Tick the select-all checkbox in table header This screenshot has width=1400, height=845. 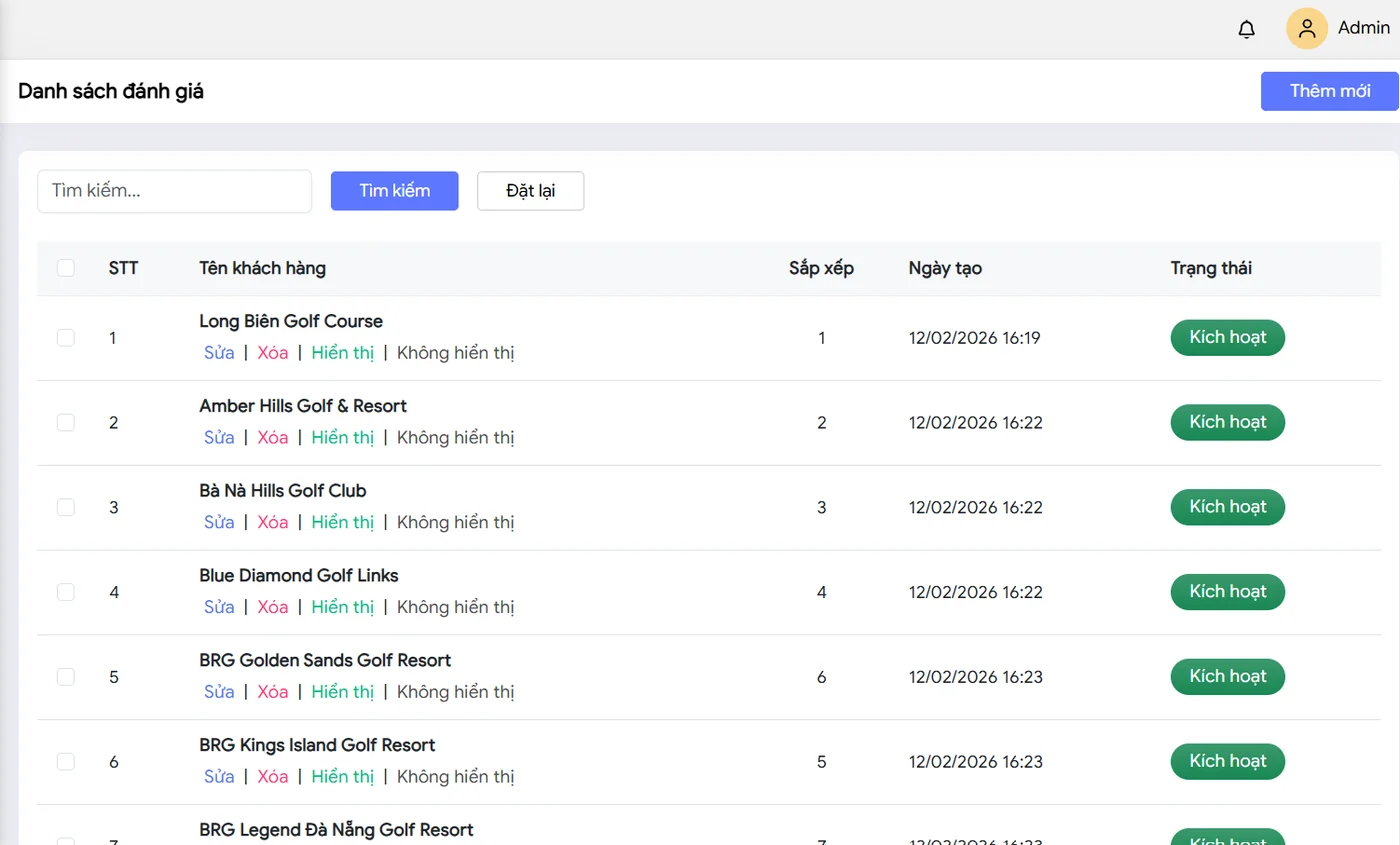pyautogui.click(x=66, y=268)
